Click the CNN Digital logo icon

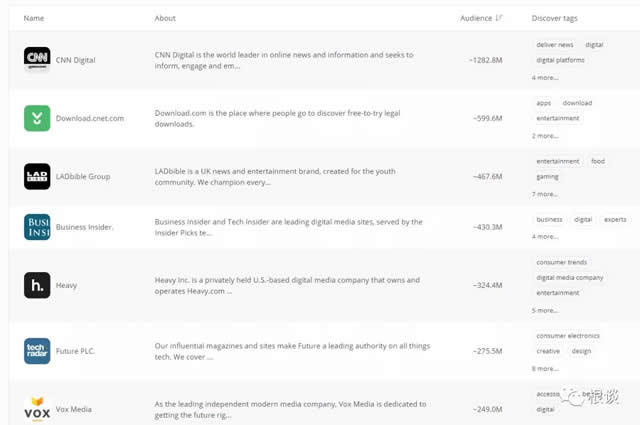point(37,60)
